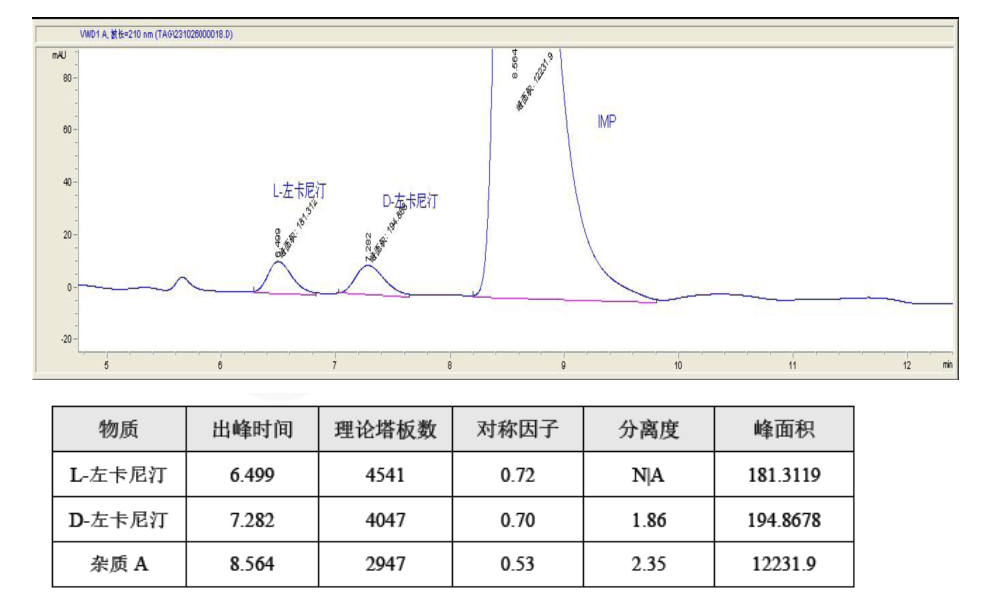Select the 对称因子 column header
The height and width of the screenshot is (596, 1003).
pos(517,429)
